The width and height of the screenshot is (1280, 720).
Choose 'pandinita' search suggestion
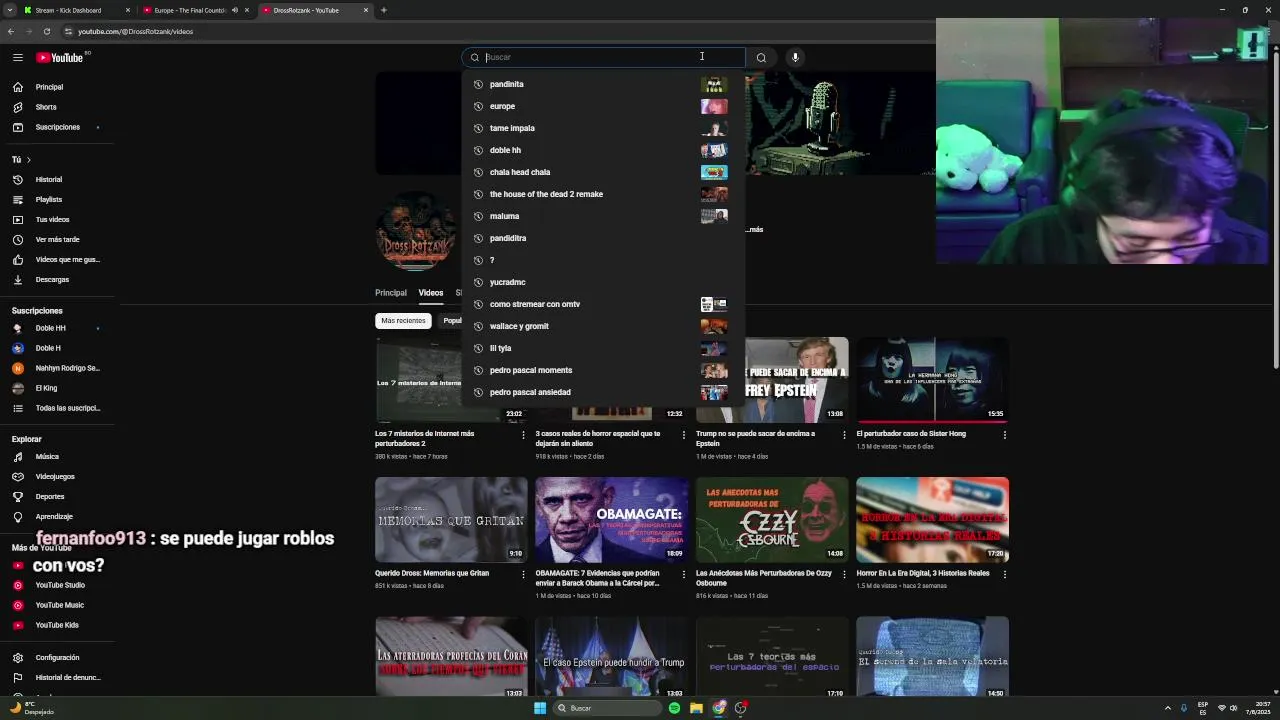coord(603,84)
